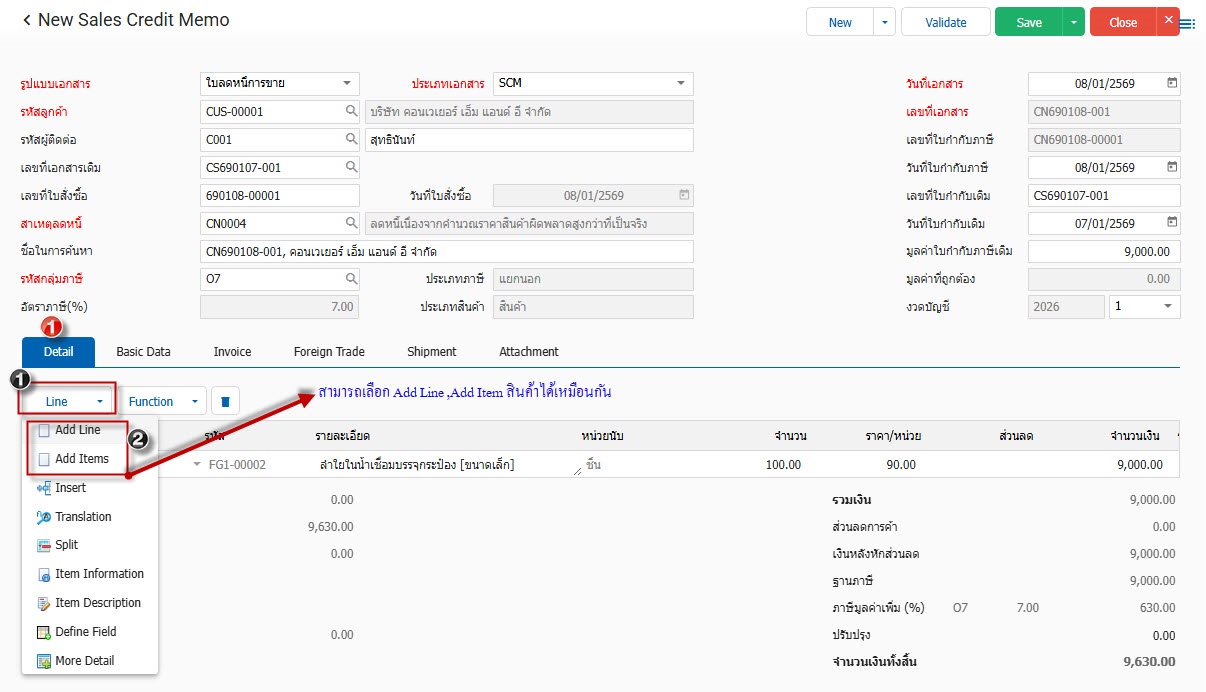
Task: Click the trash delete line icon
Action: click(x=225, y=402)
